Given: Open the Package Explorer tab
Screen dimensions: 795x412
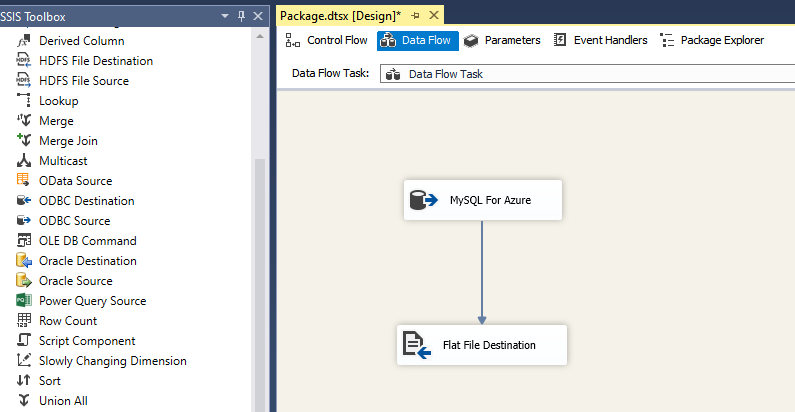Looking at the screenshot, I should click(712, 41).
